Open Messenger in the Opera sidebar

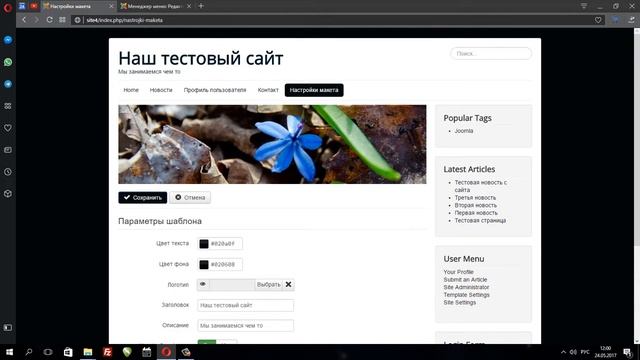pyautogui.click(x=8, y=40)
